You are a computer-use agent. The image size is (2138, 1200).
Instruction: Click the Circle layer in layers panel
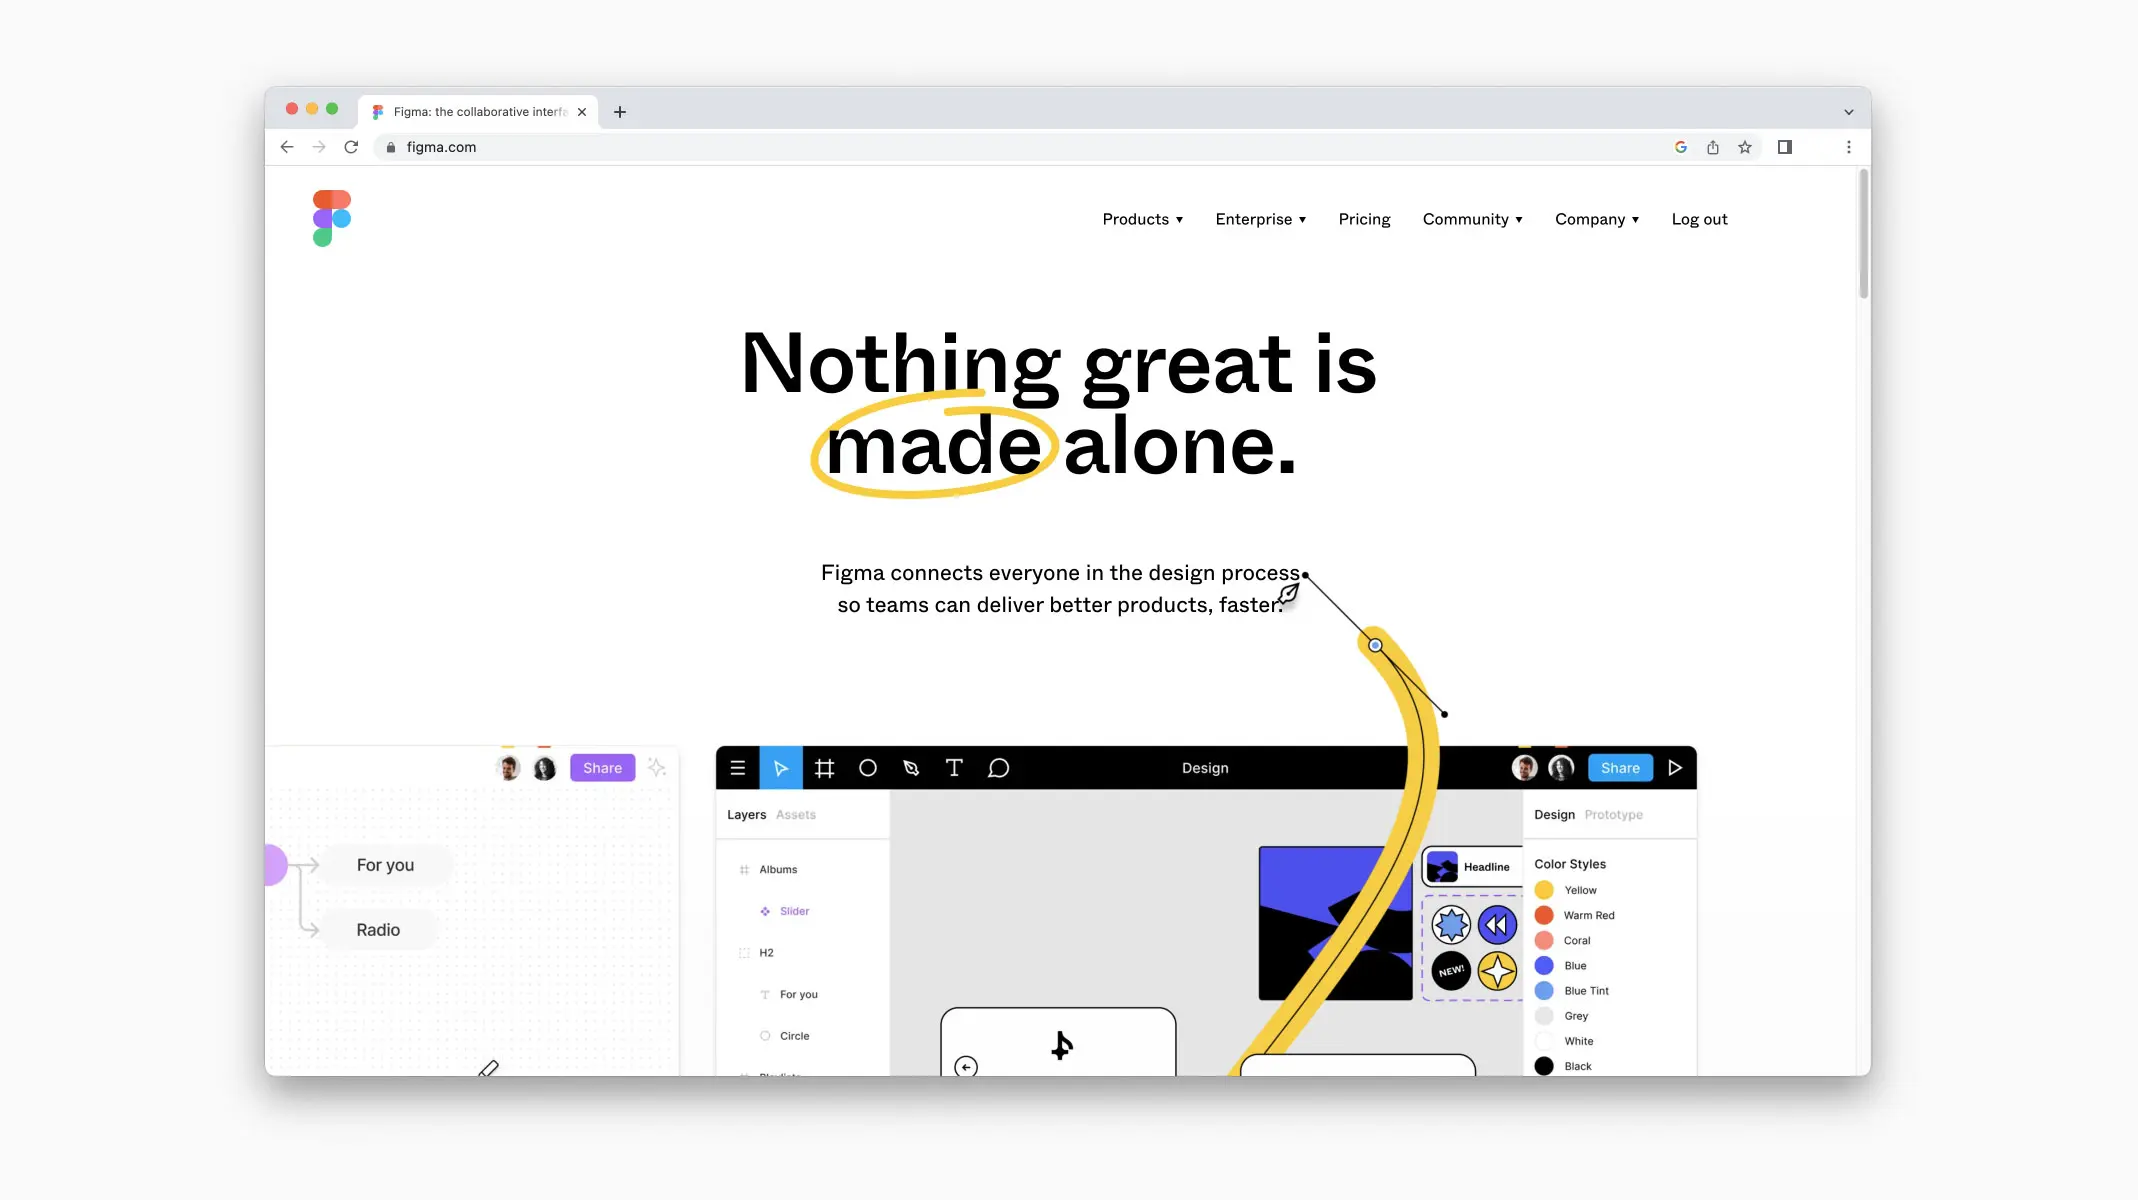[794, 1035]
